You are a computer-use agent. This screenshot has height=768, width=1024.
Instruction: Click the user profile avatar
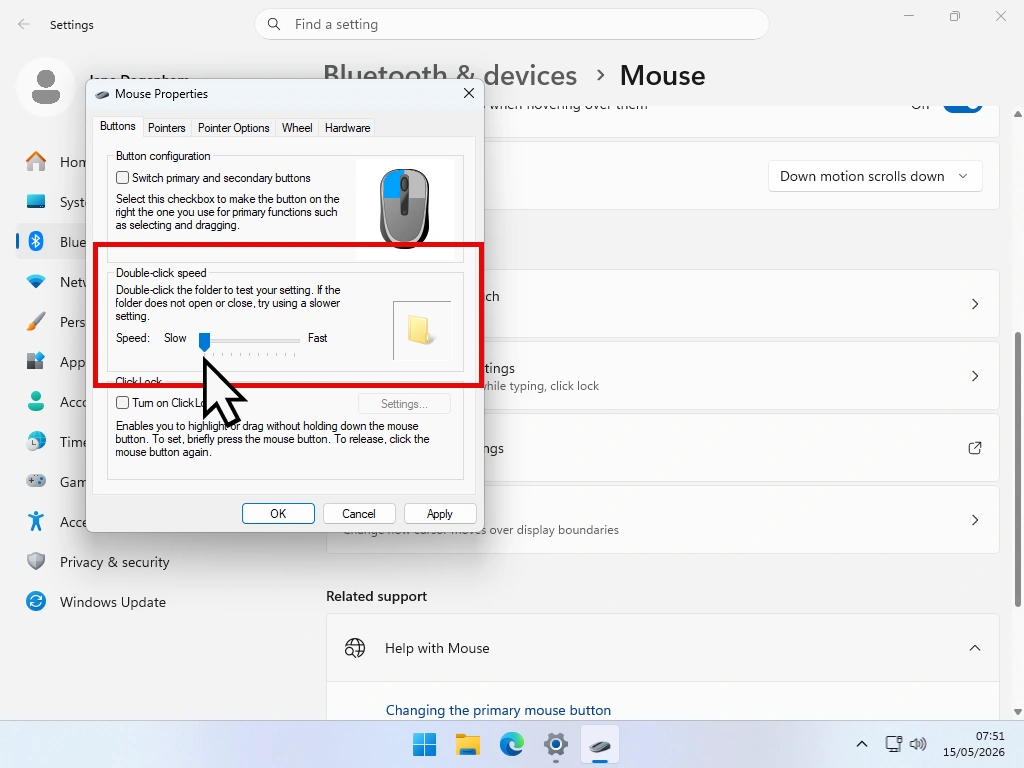tap(46, 88)
